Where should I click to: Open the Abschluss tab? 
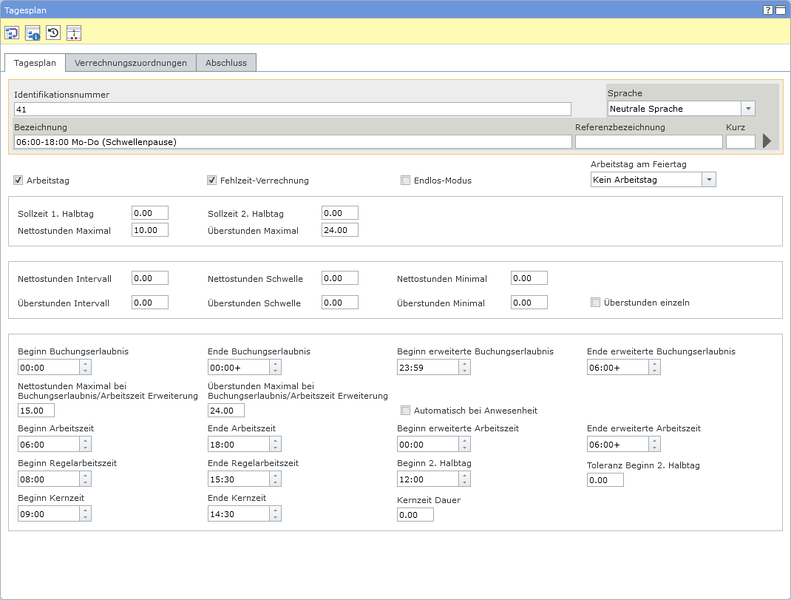pos(227,63)
